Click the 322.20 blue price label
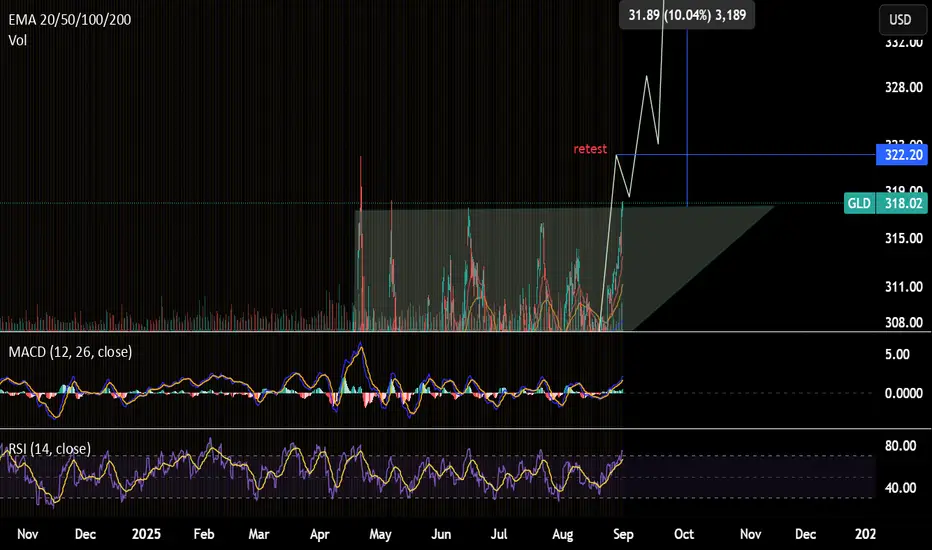This screenshot has width=932, height=550. pyautogui.click(x=902, y=155)
